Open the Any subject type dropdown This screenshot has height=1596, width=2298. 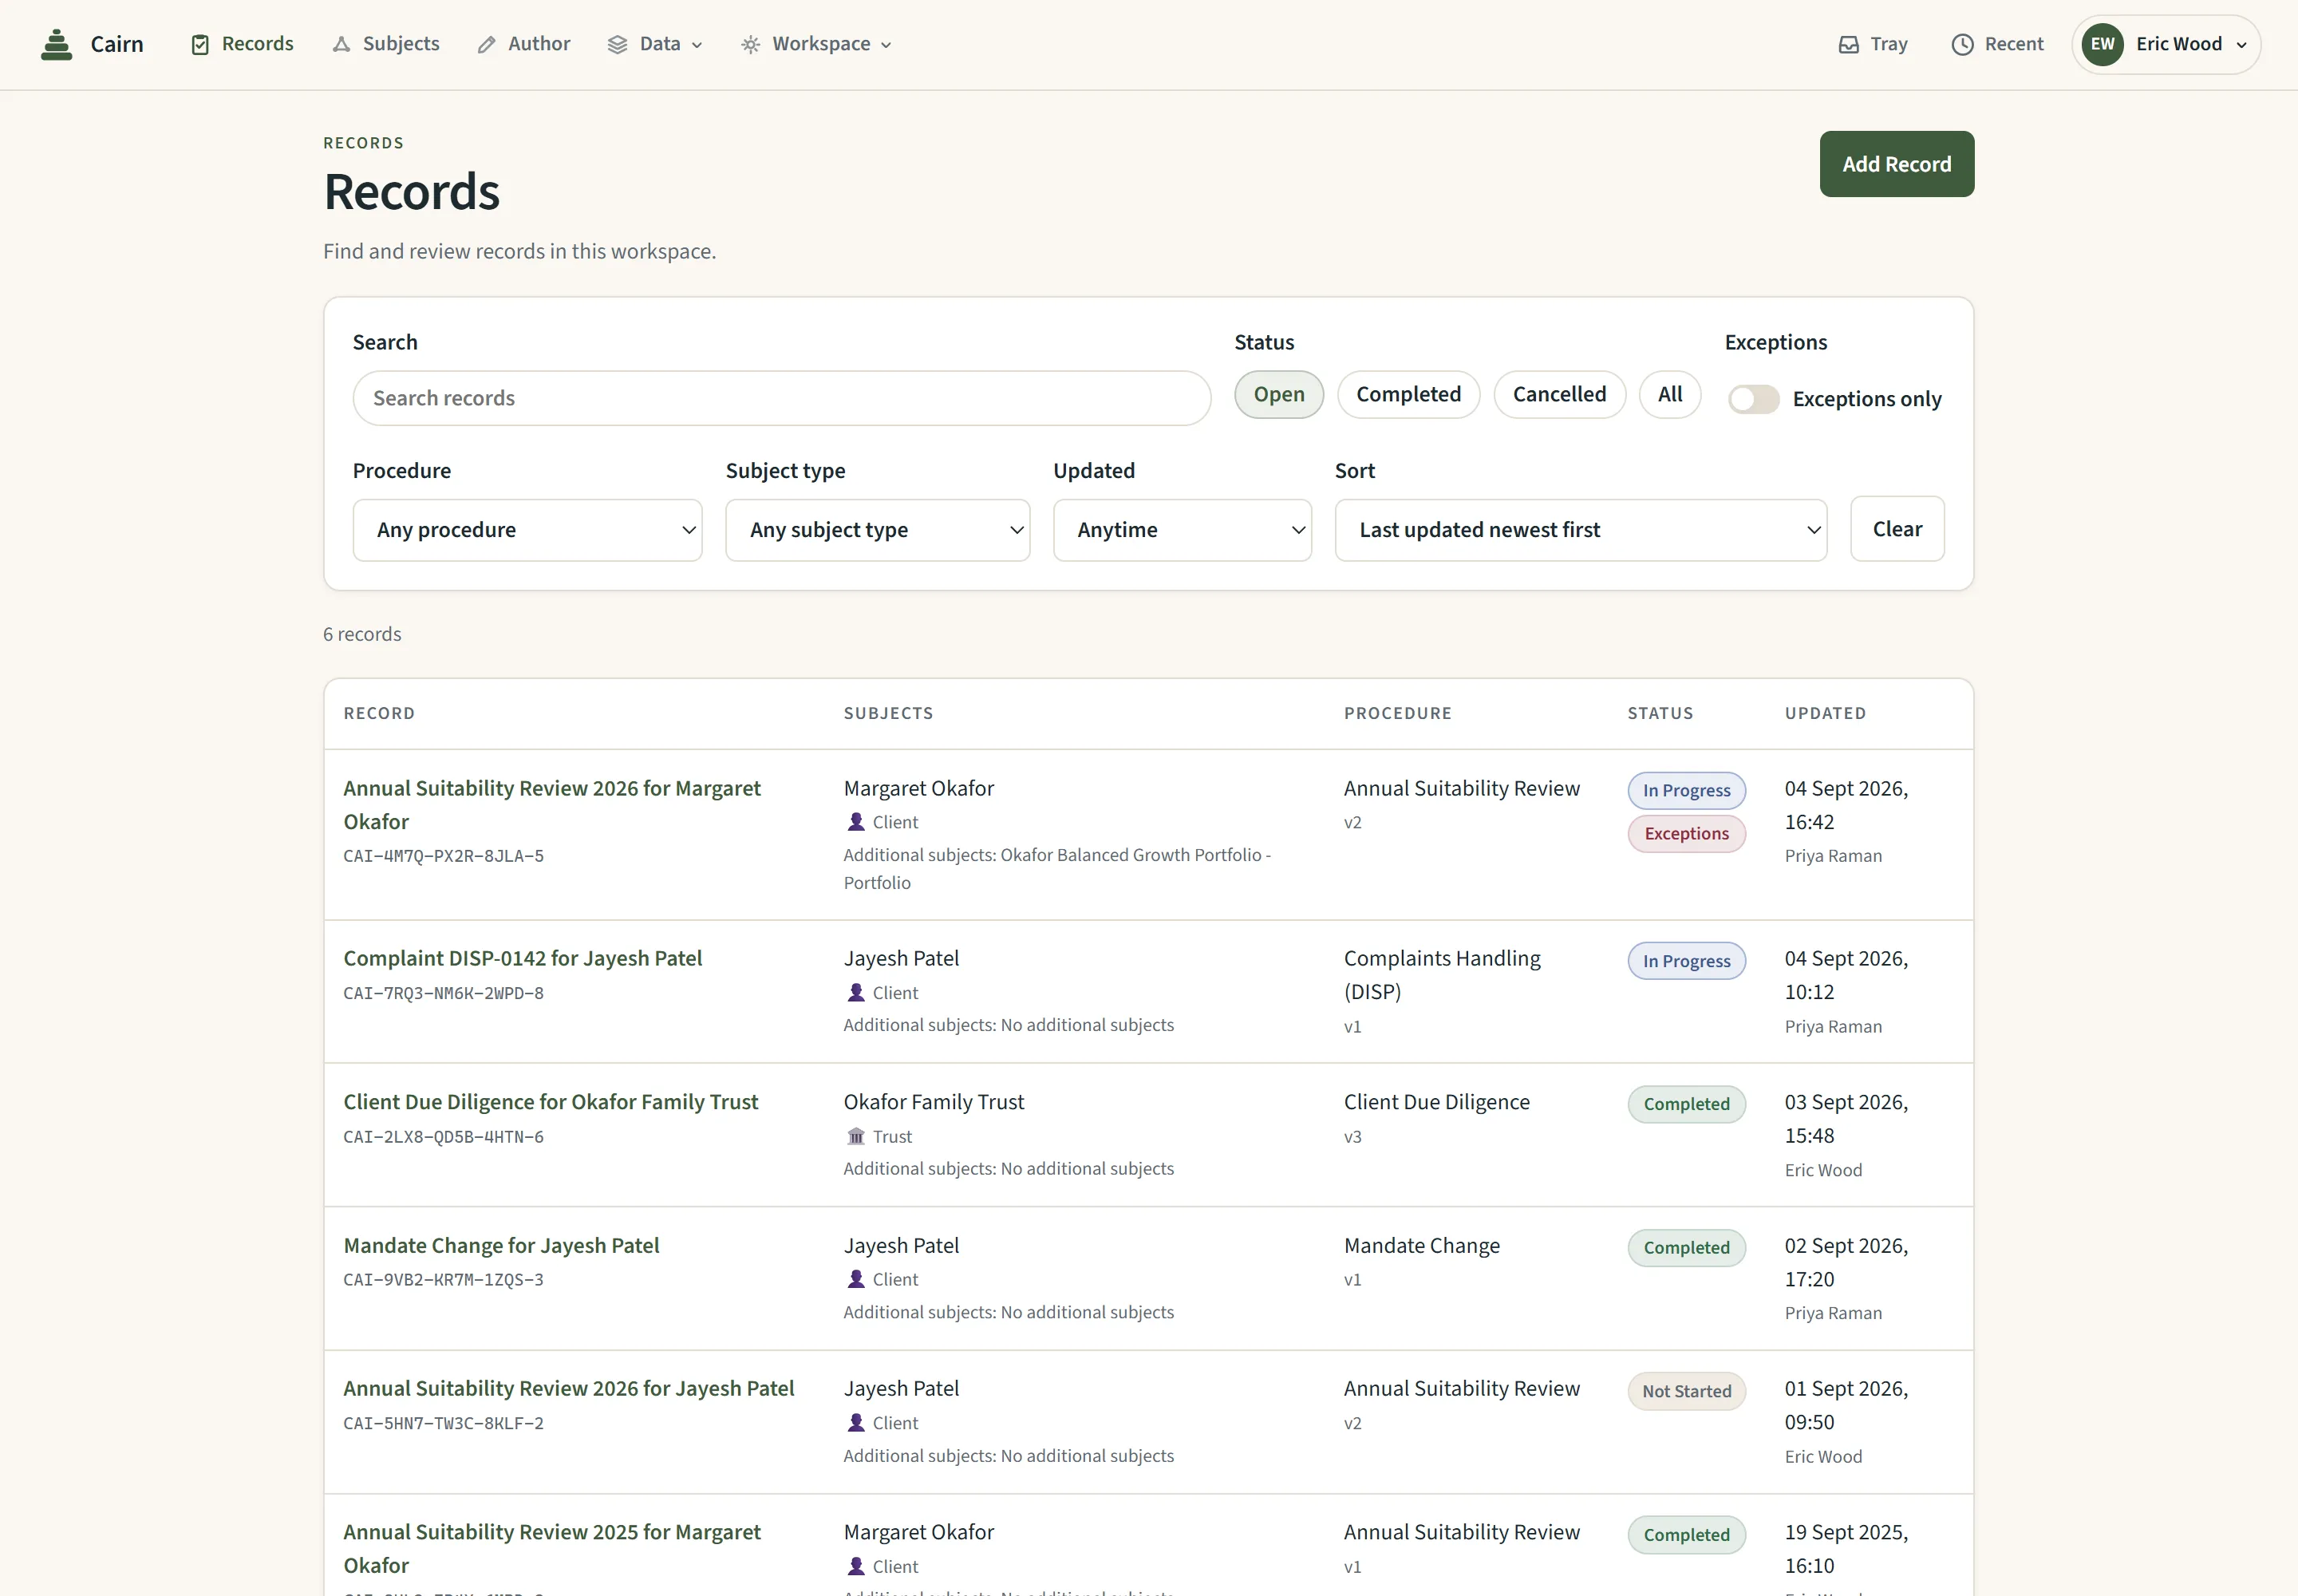[877, 530]
